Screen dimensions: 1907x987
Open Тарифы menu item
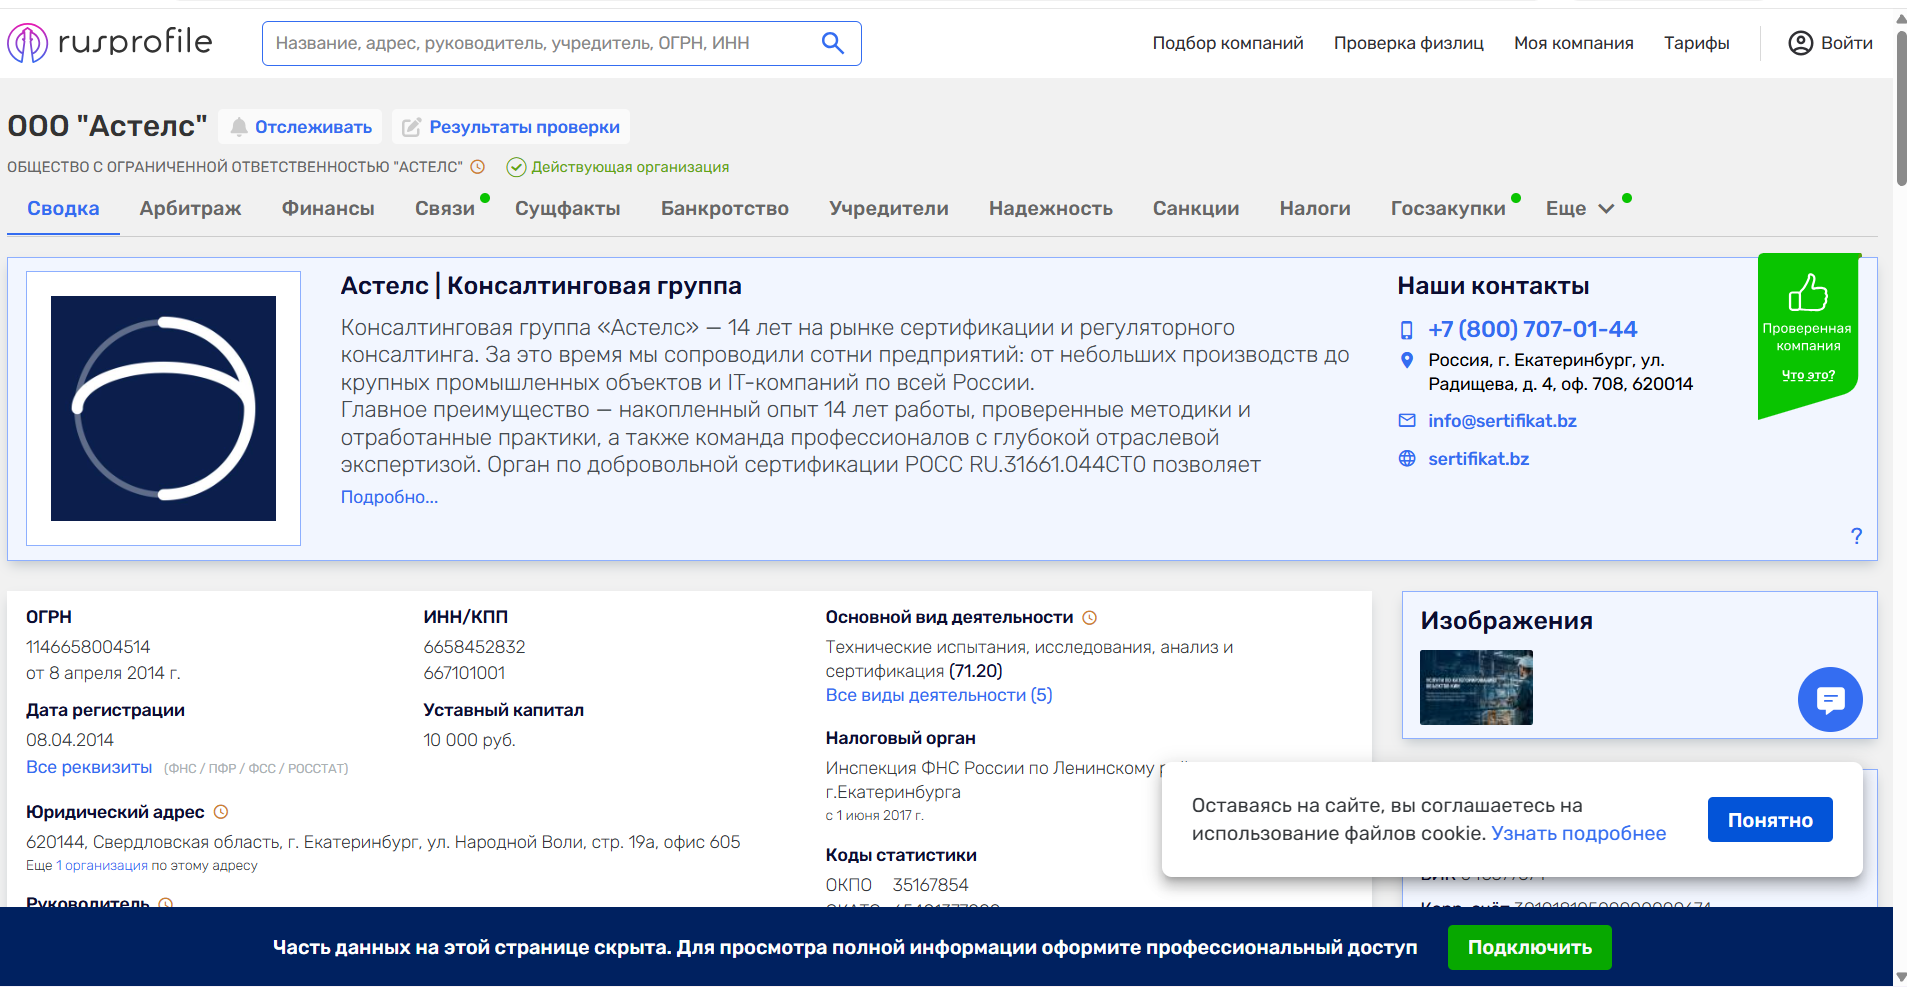coord(1696,43)
